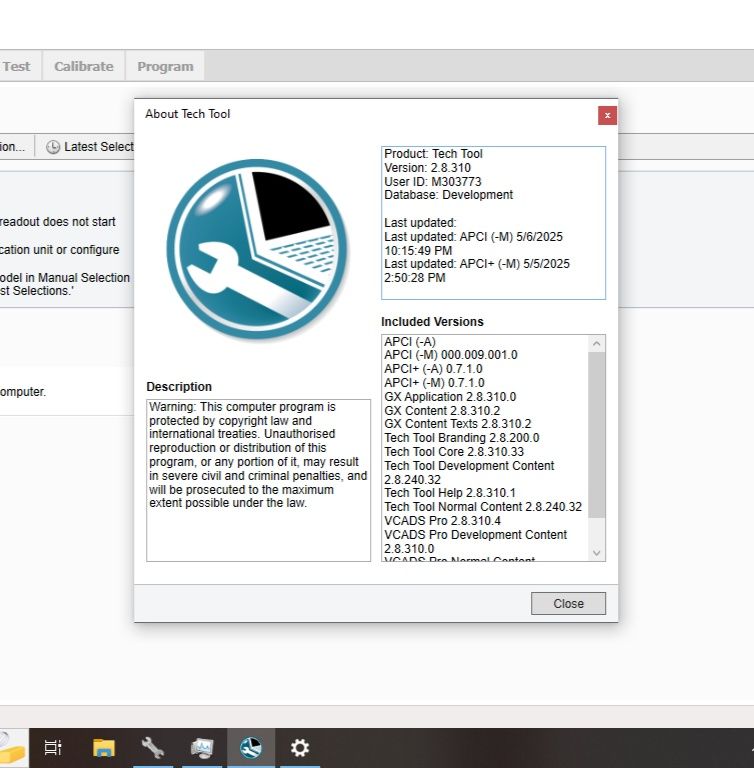Click inside the Description warning text box
This screenshot has height=768, width=754.
pyautogui.click(x=258, y=480)
